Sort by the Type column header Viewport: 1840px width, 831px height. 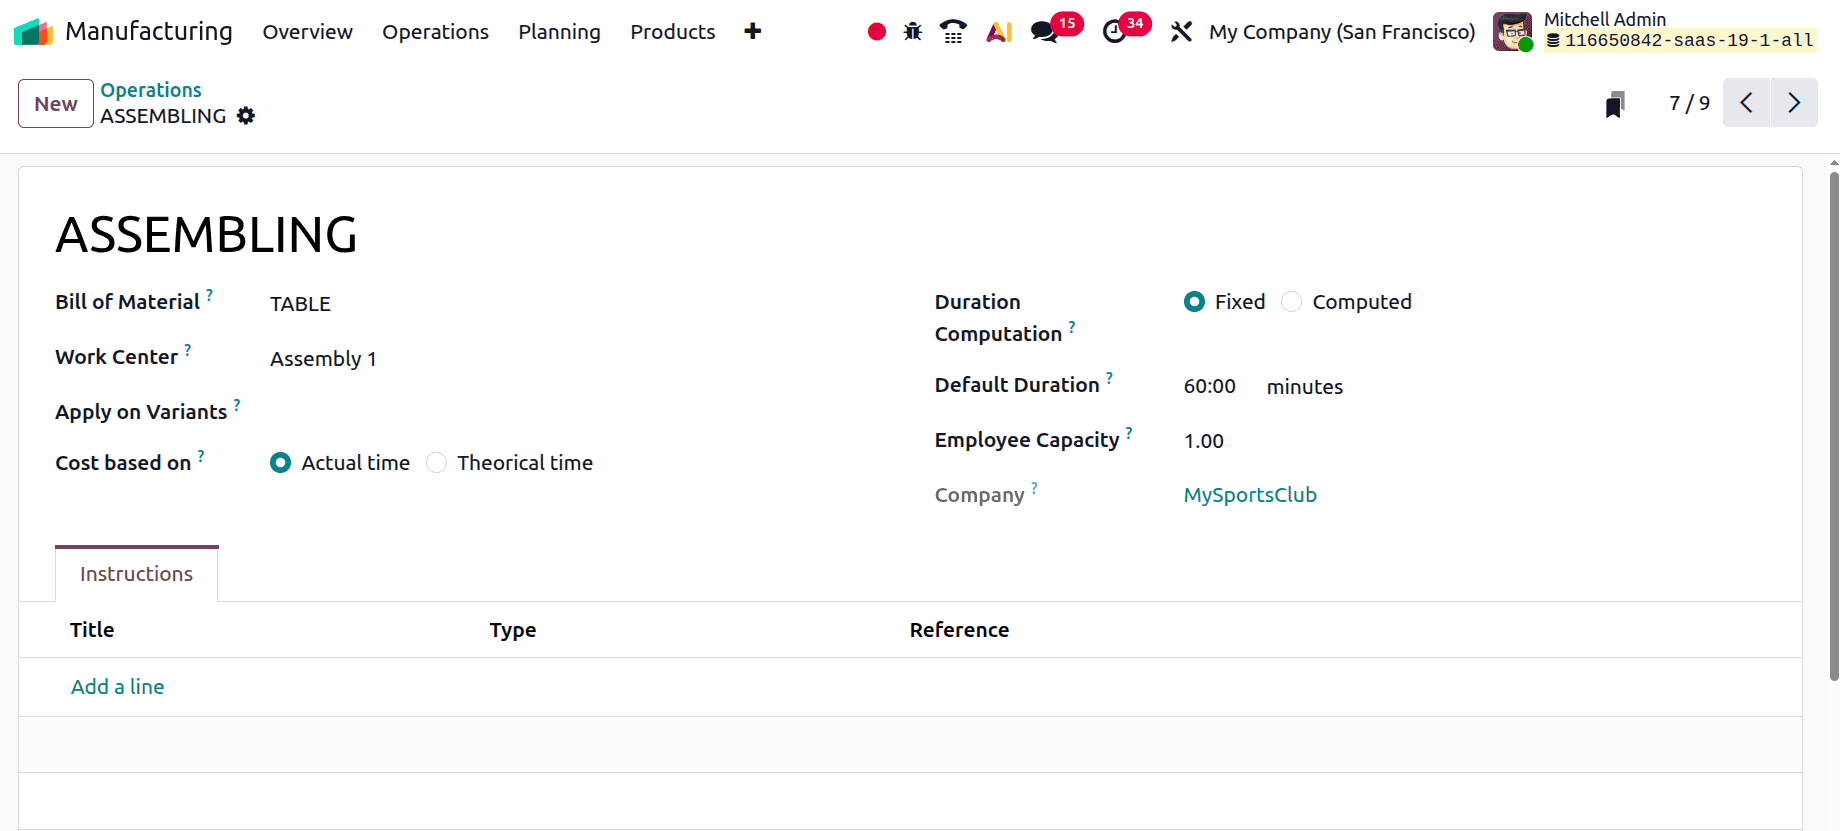tap(513, 630)
